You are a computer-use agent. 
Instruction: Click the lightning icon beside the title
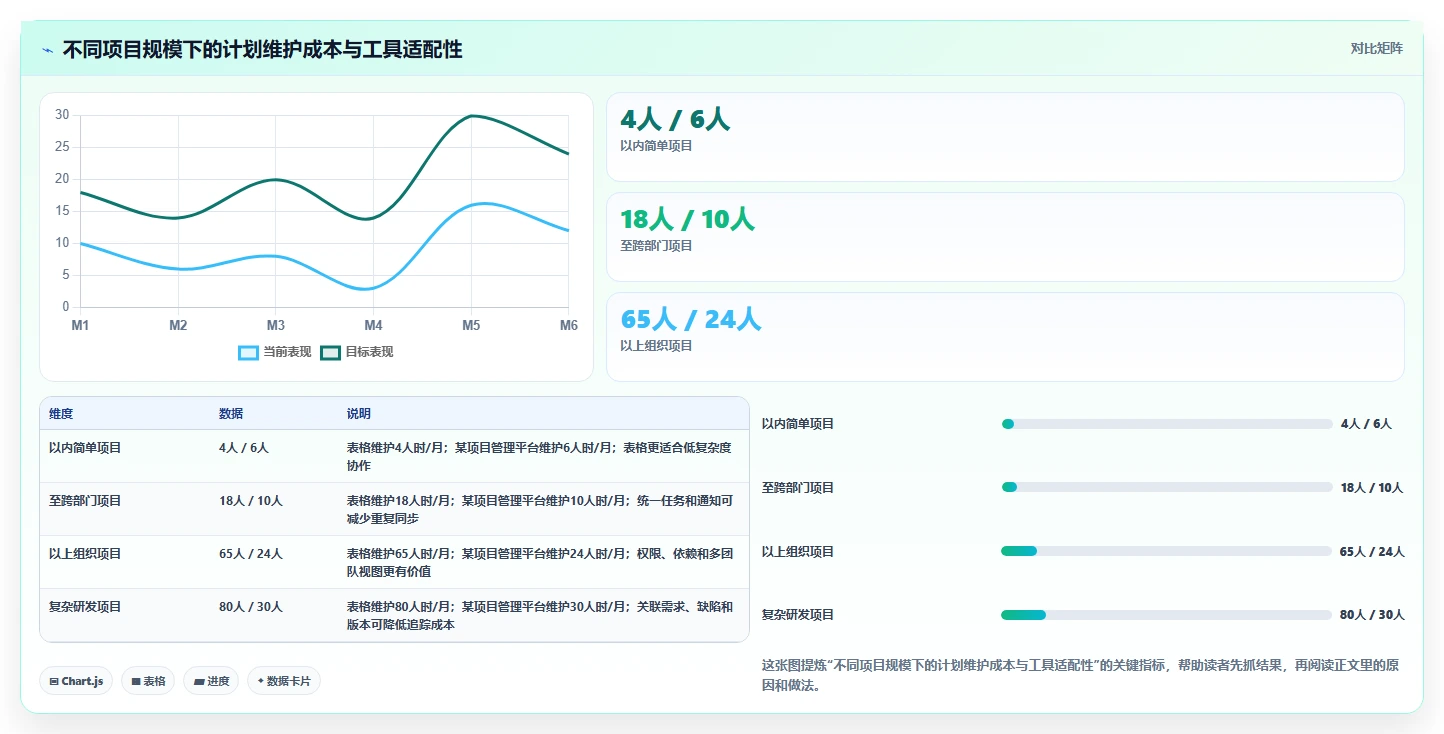[47, 50]
